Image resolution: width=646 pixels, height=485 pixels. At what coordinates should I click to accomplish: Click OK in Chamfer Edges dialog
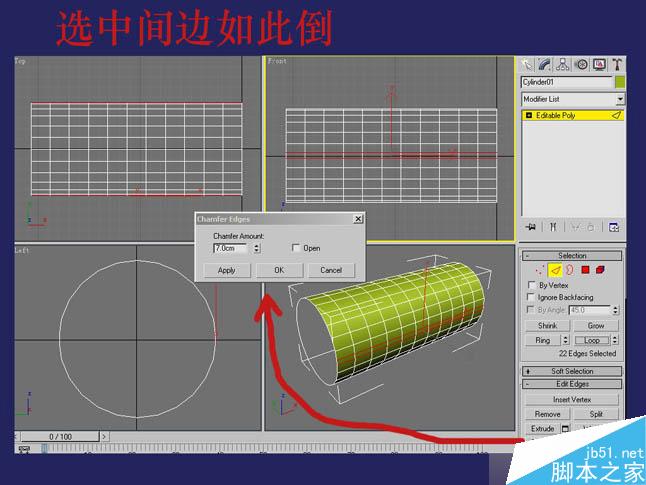[x=279, y=270]
